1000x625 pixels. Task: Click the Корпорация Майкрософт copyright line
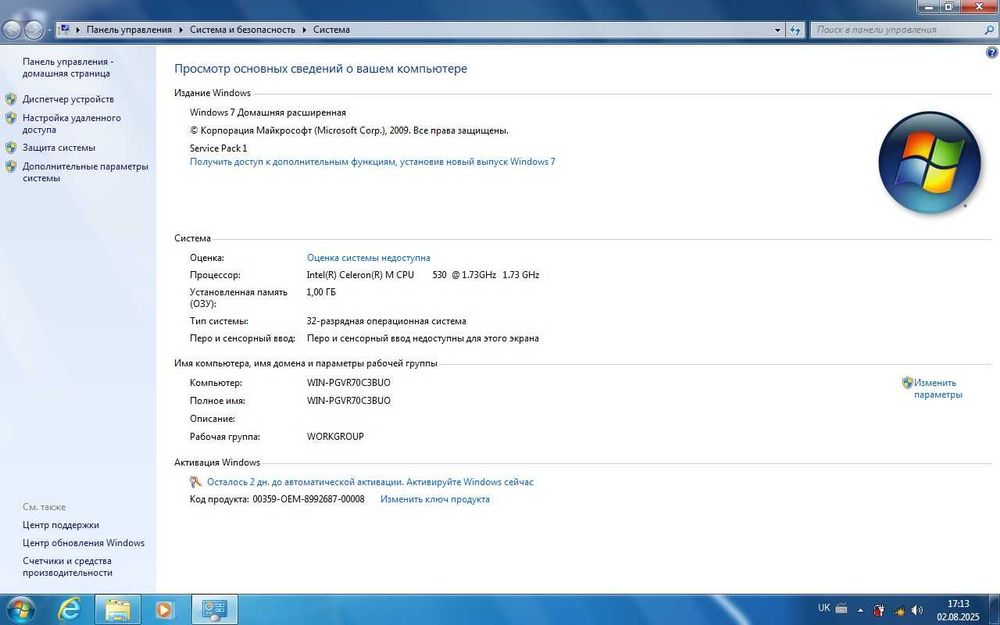point(349,130)
